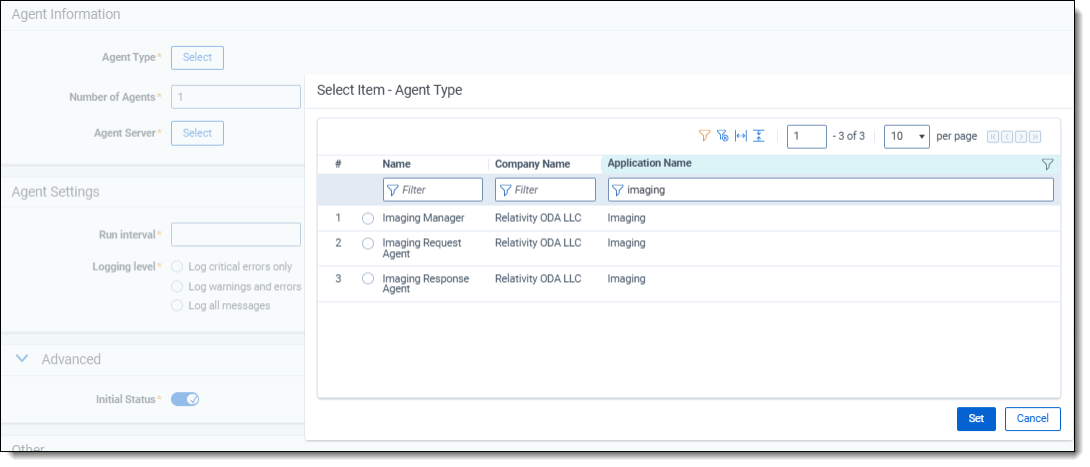Click the Cancel button
This screenshot has height=467, width=1090.
1032,419
